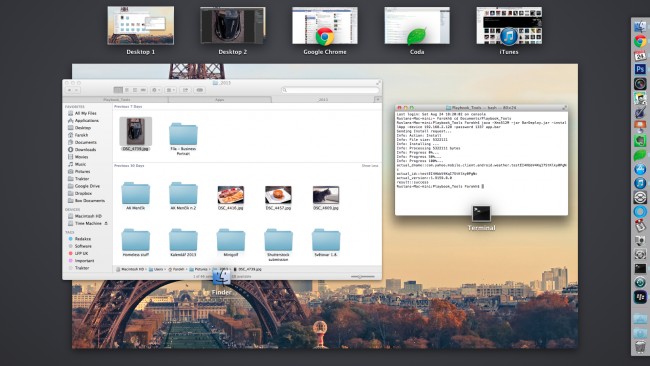This screenshot has height=366, width=650.
Task: Click Show Less in Previous 30 Days
Action: (370, 166)
